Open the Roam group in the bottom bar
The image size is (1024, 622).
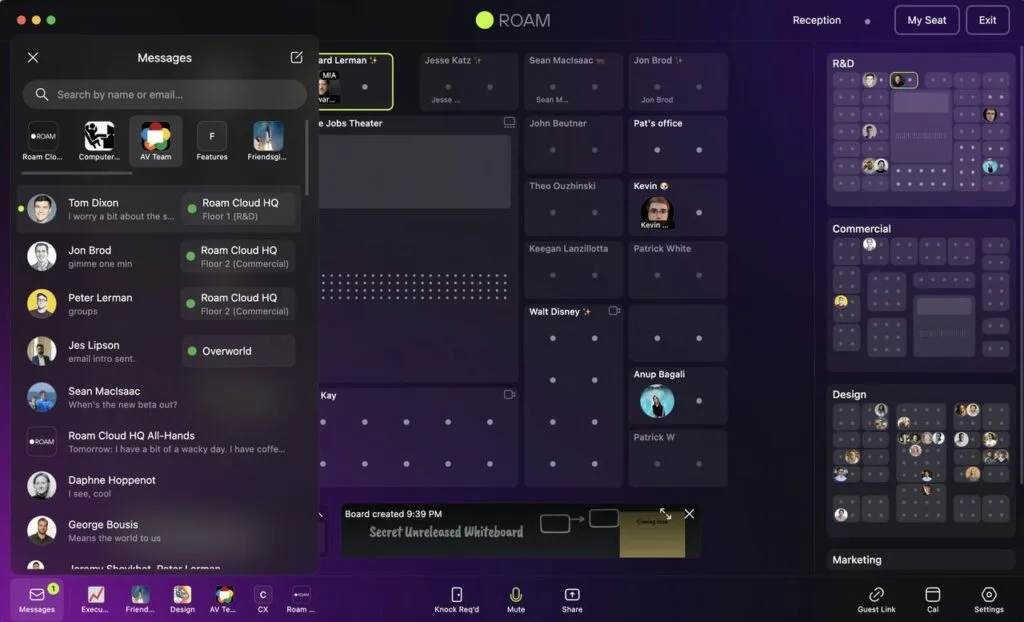click(300, 599)
